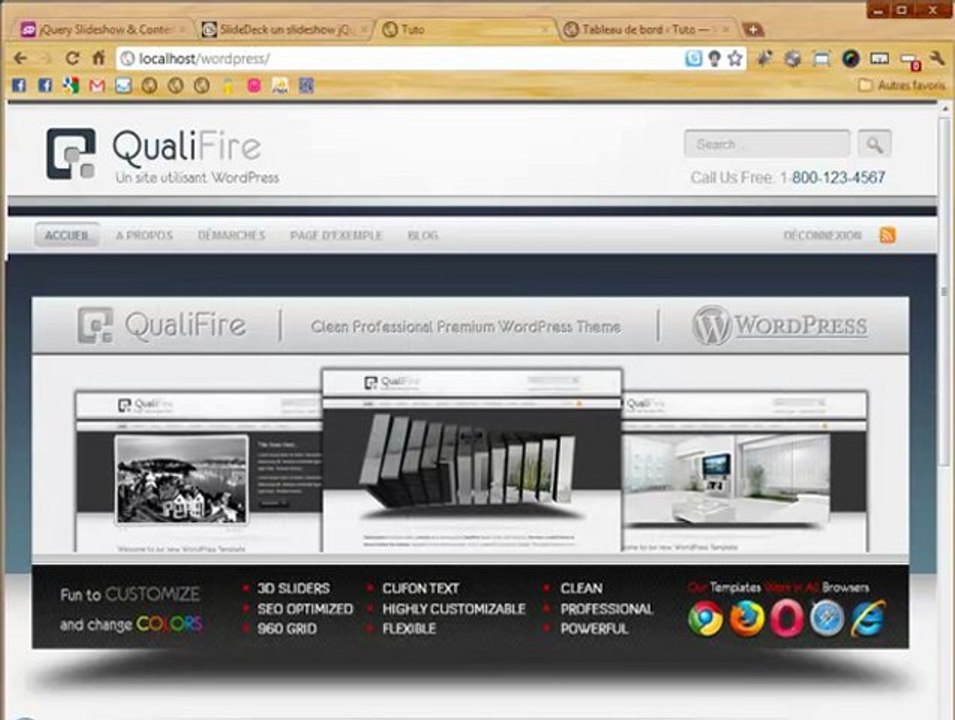Switch to Tableau de bord tab
955x720 pixels.
point(647,29)
